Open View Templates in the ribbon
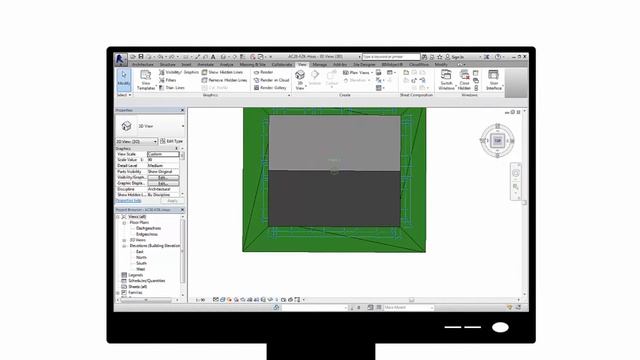640x360 pixels. (146, 80)
